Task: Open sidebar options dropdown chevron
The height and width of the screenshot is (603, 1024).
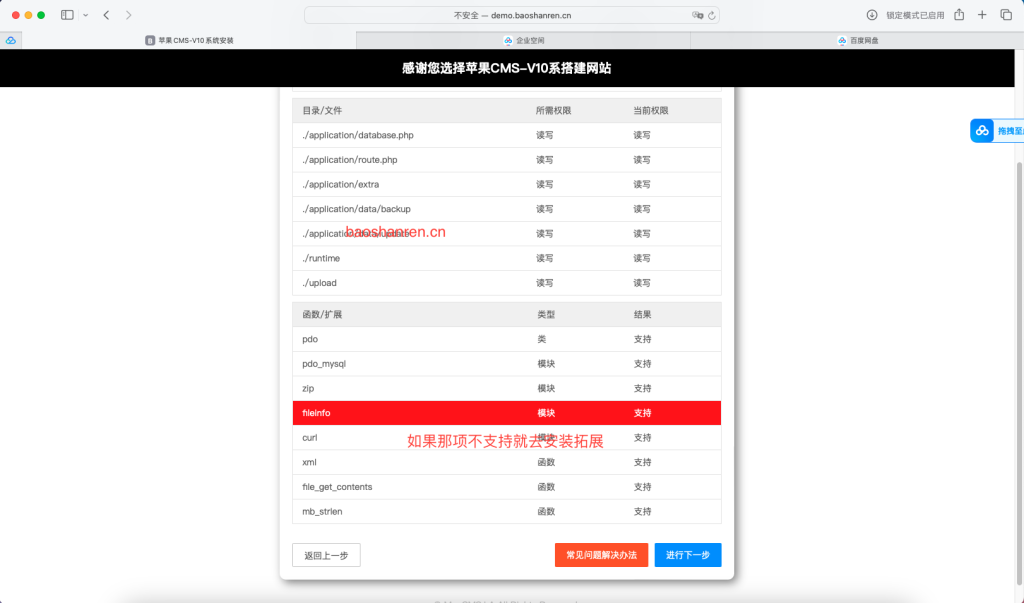Action: pyautogui.click(x=86, y=15)
